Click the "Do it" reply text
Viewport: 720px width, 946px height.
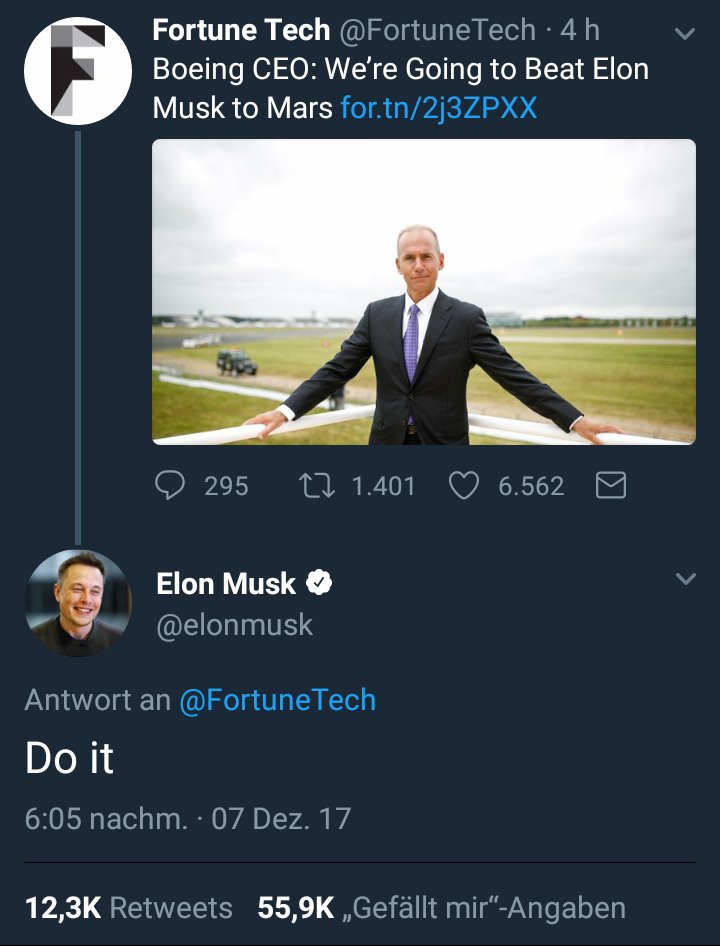pyautogui.click(x=70, y=759)
